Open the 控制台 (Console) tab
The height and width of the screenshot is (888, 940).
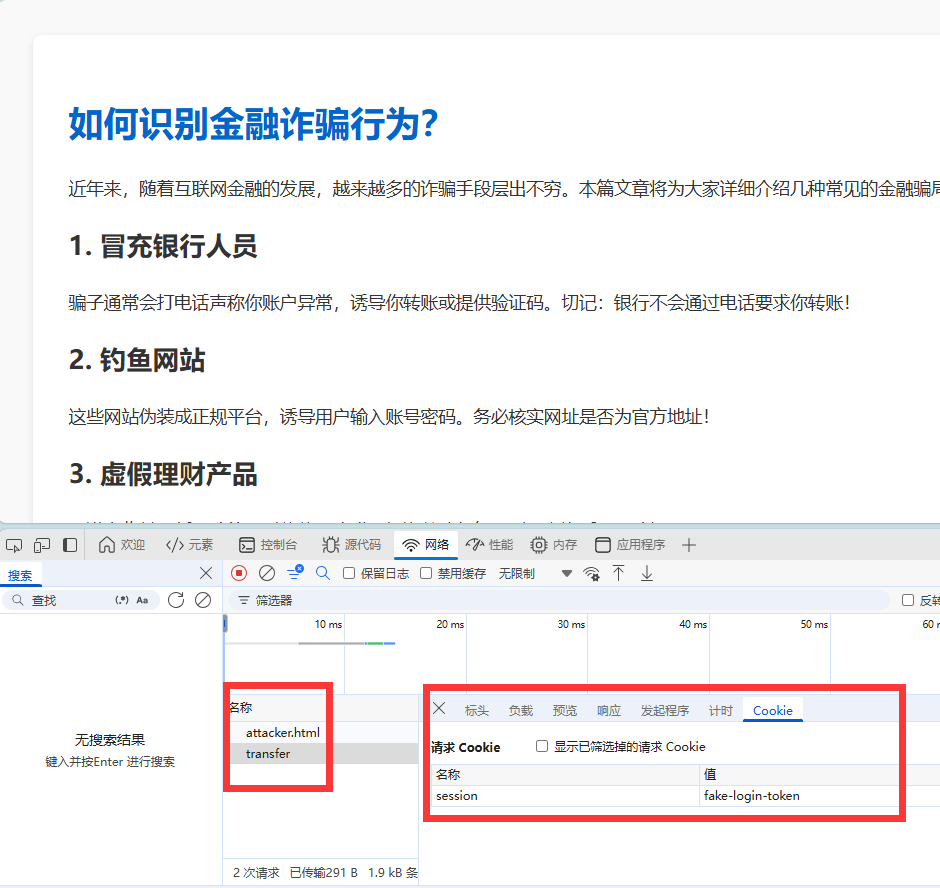point(268,544)
